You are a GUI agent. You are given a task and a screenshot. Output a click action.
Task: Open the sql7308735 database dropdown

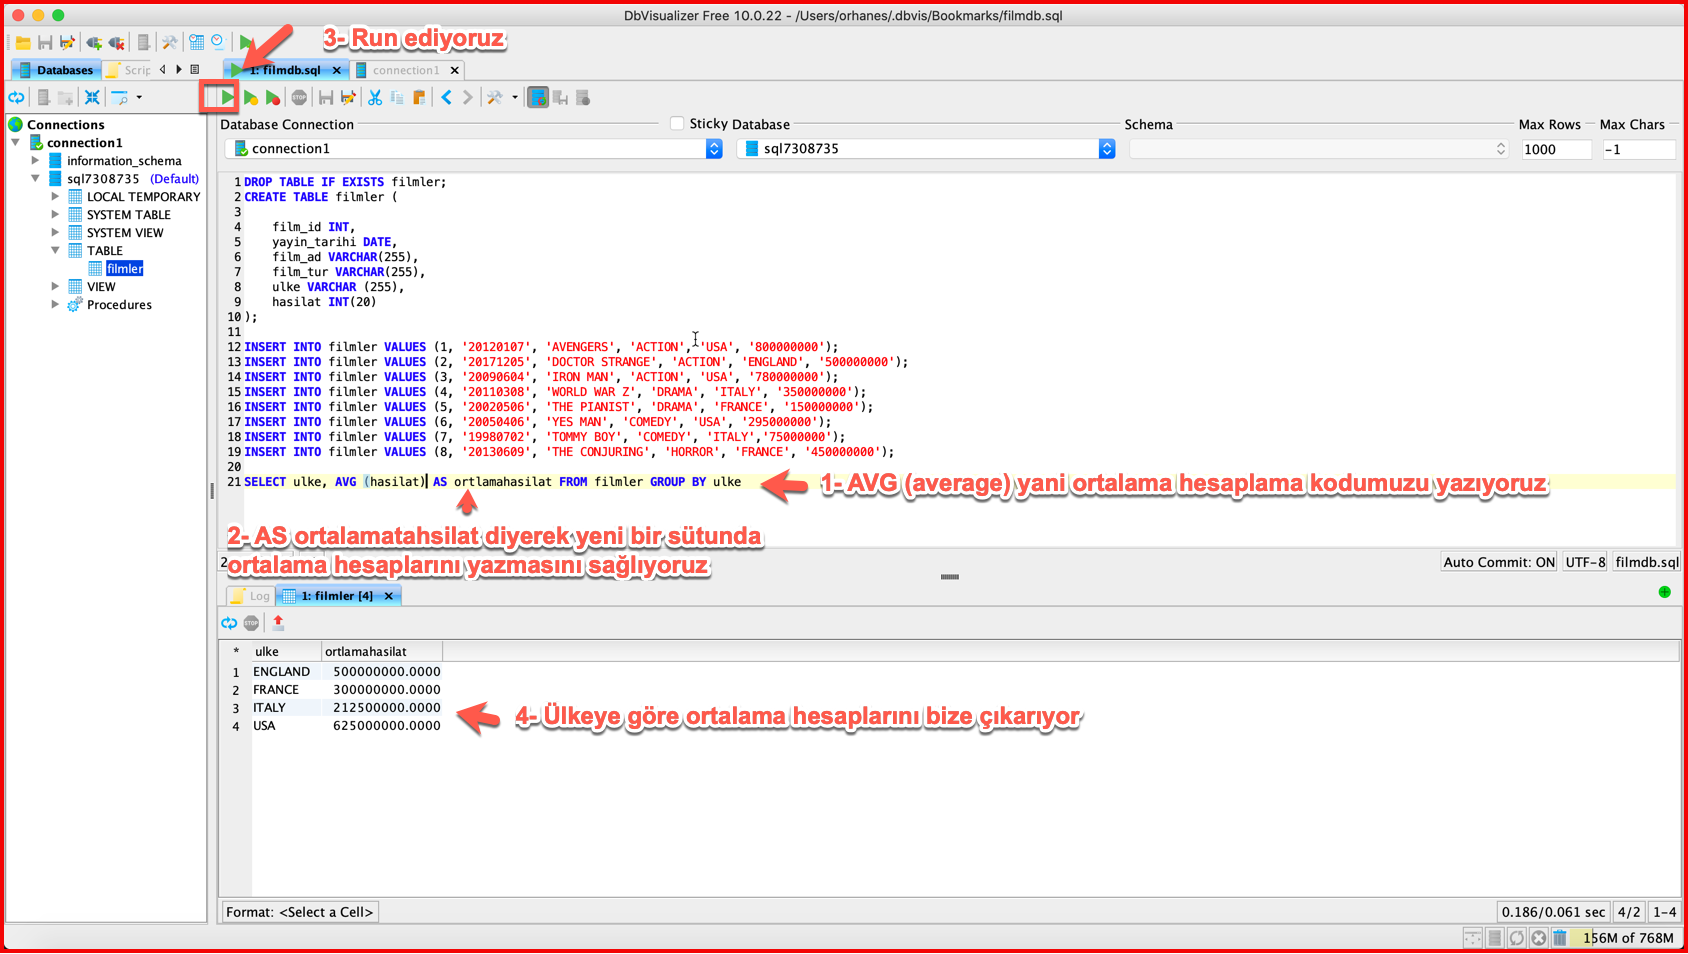click(x=926, y=148)
